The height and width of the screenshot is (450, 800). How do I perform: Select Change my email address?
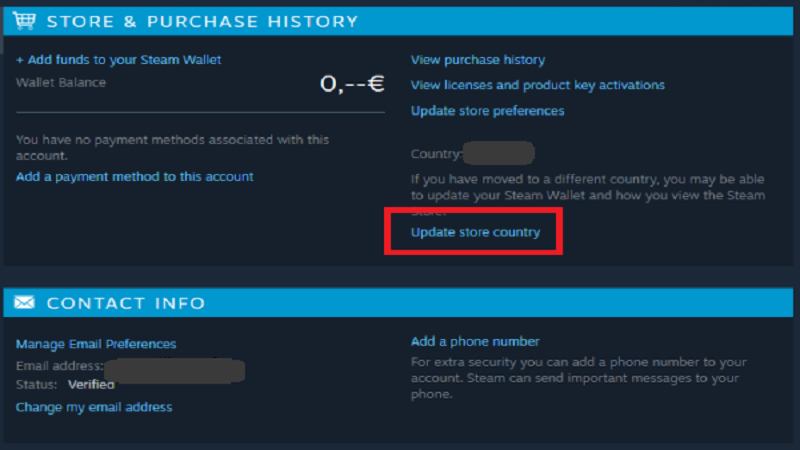[x=94, y=407]
